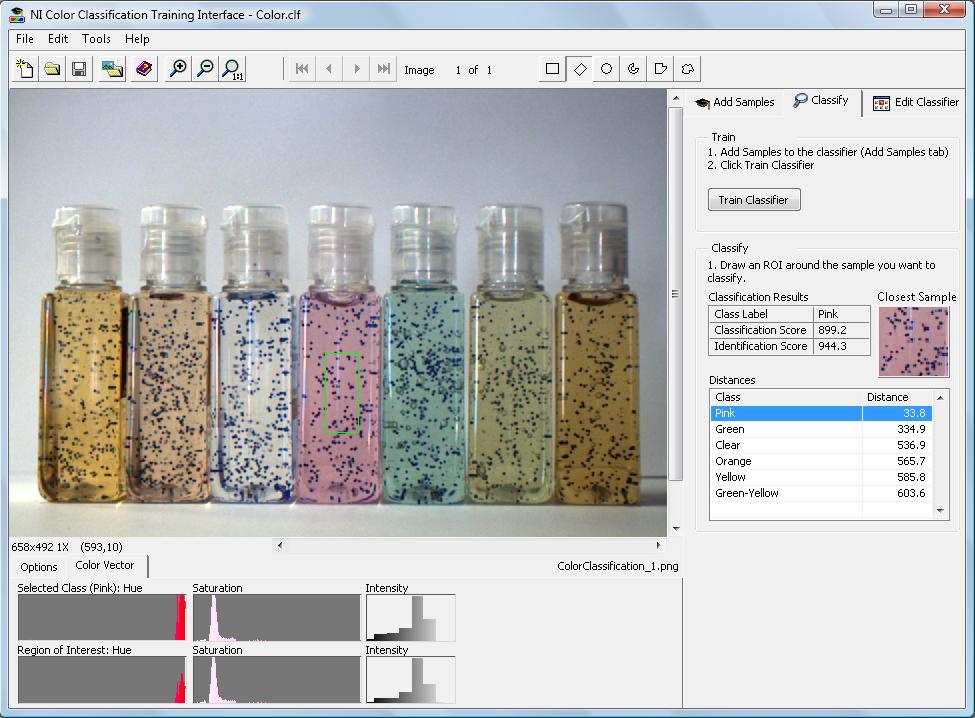Click the Closest Sample thumbnail

pos(913,342)
